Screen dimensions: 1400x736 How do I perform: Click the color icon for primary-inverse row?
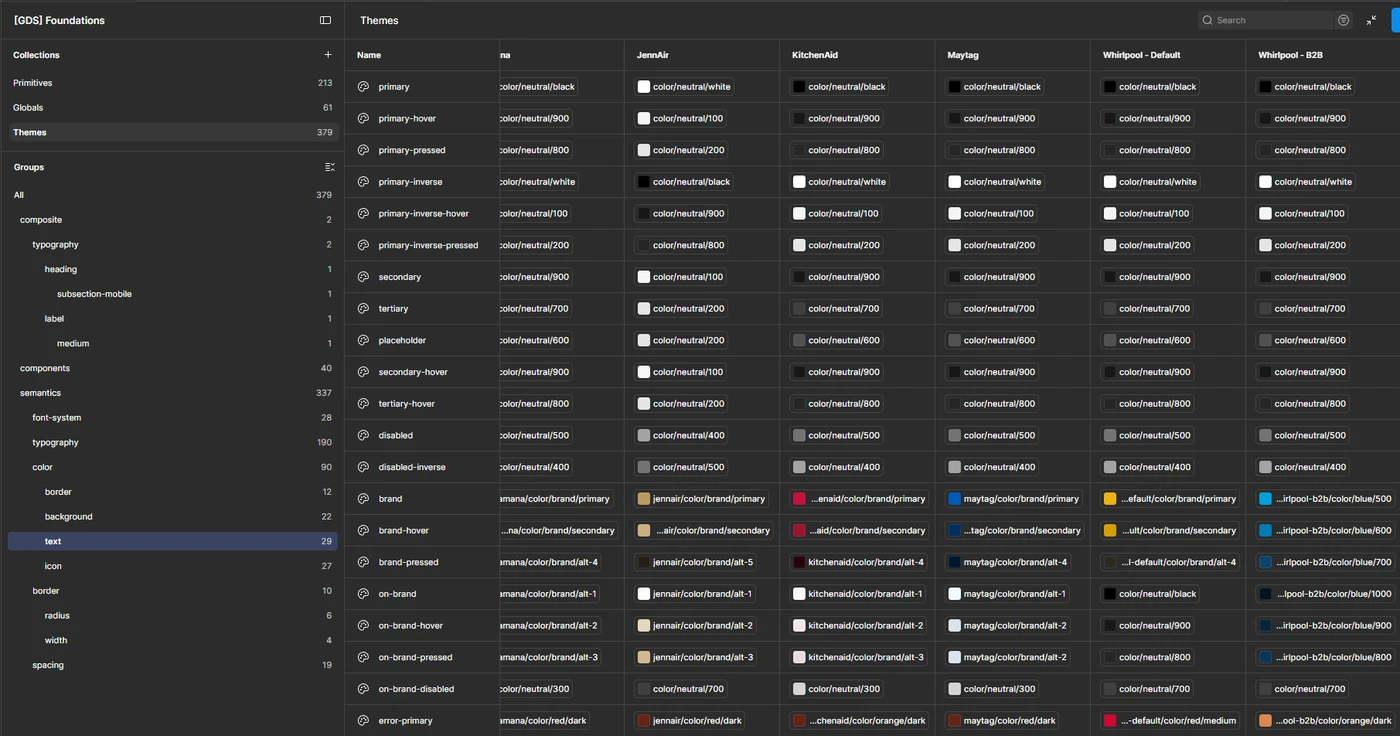click(x=363, y=182)
